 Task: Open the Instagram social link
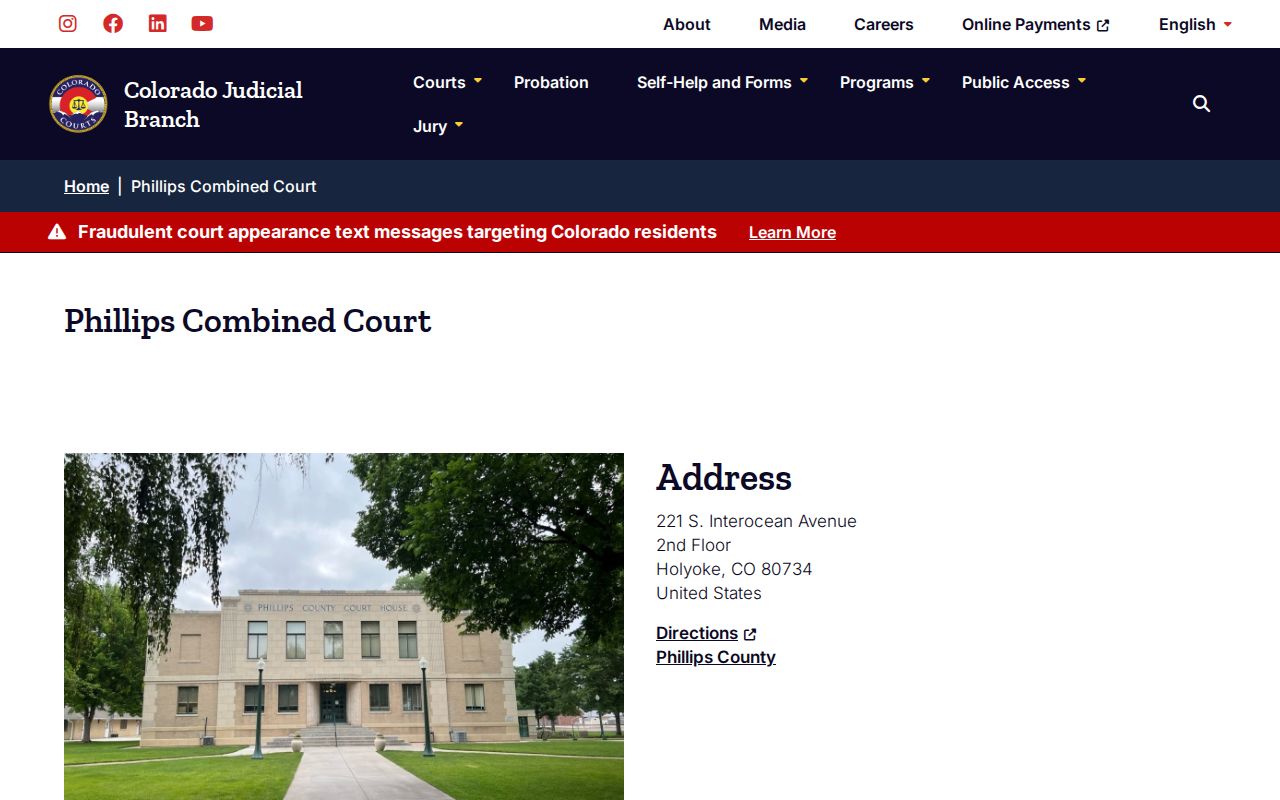pyautogui.click(x=68, y=23)
